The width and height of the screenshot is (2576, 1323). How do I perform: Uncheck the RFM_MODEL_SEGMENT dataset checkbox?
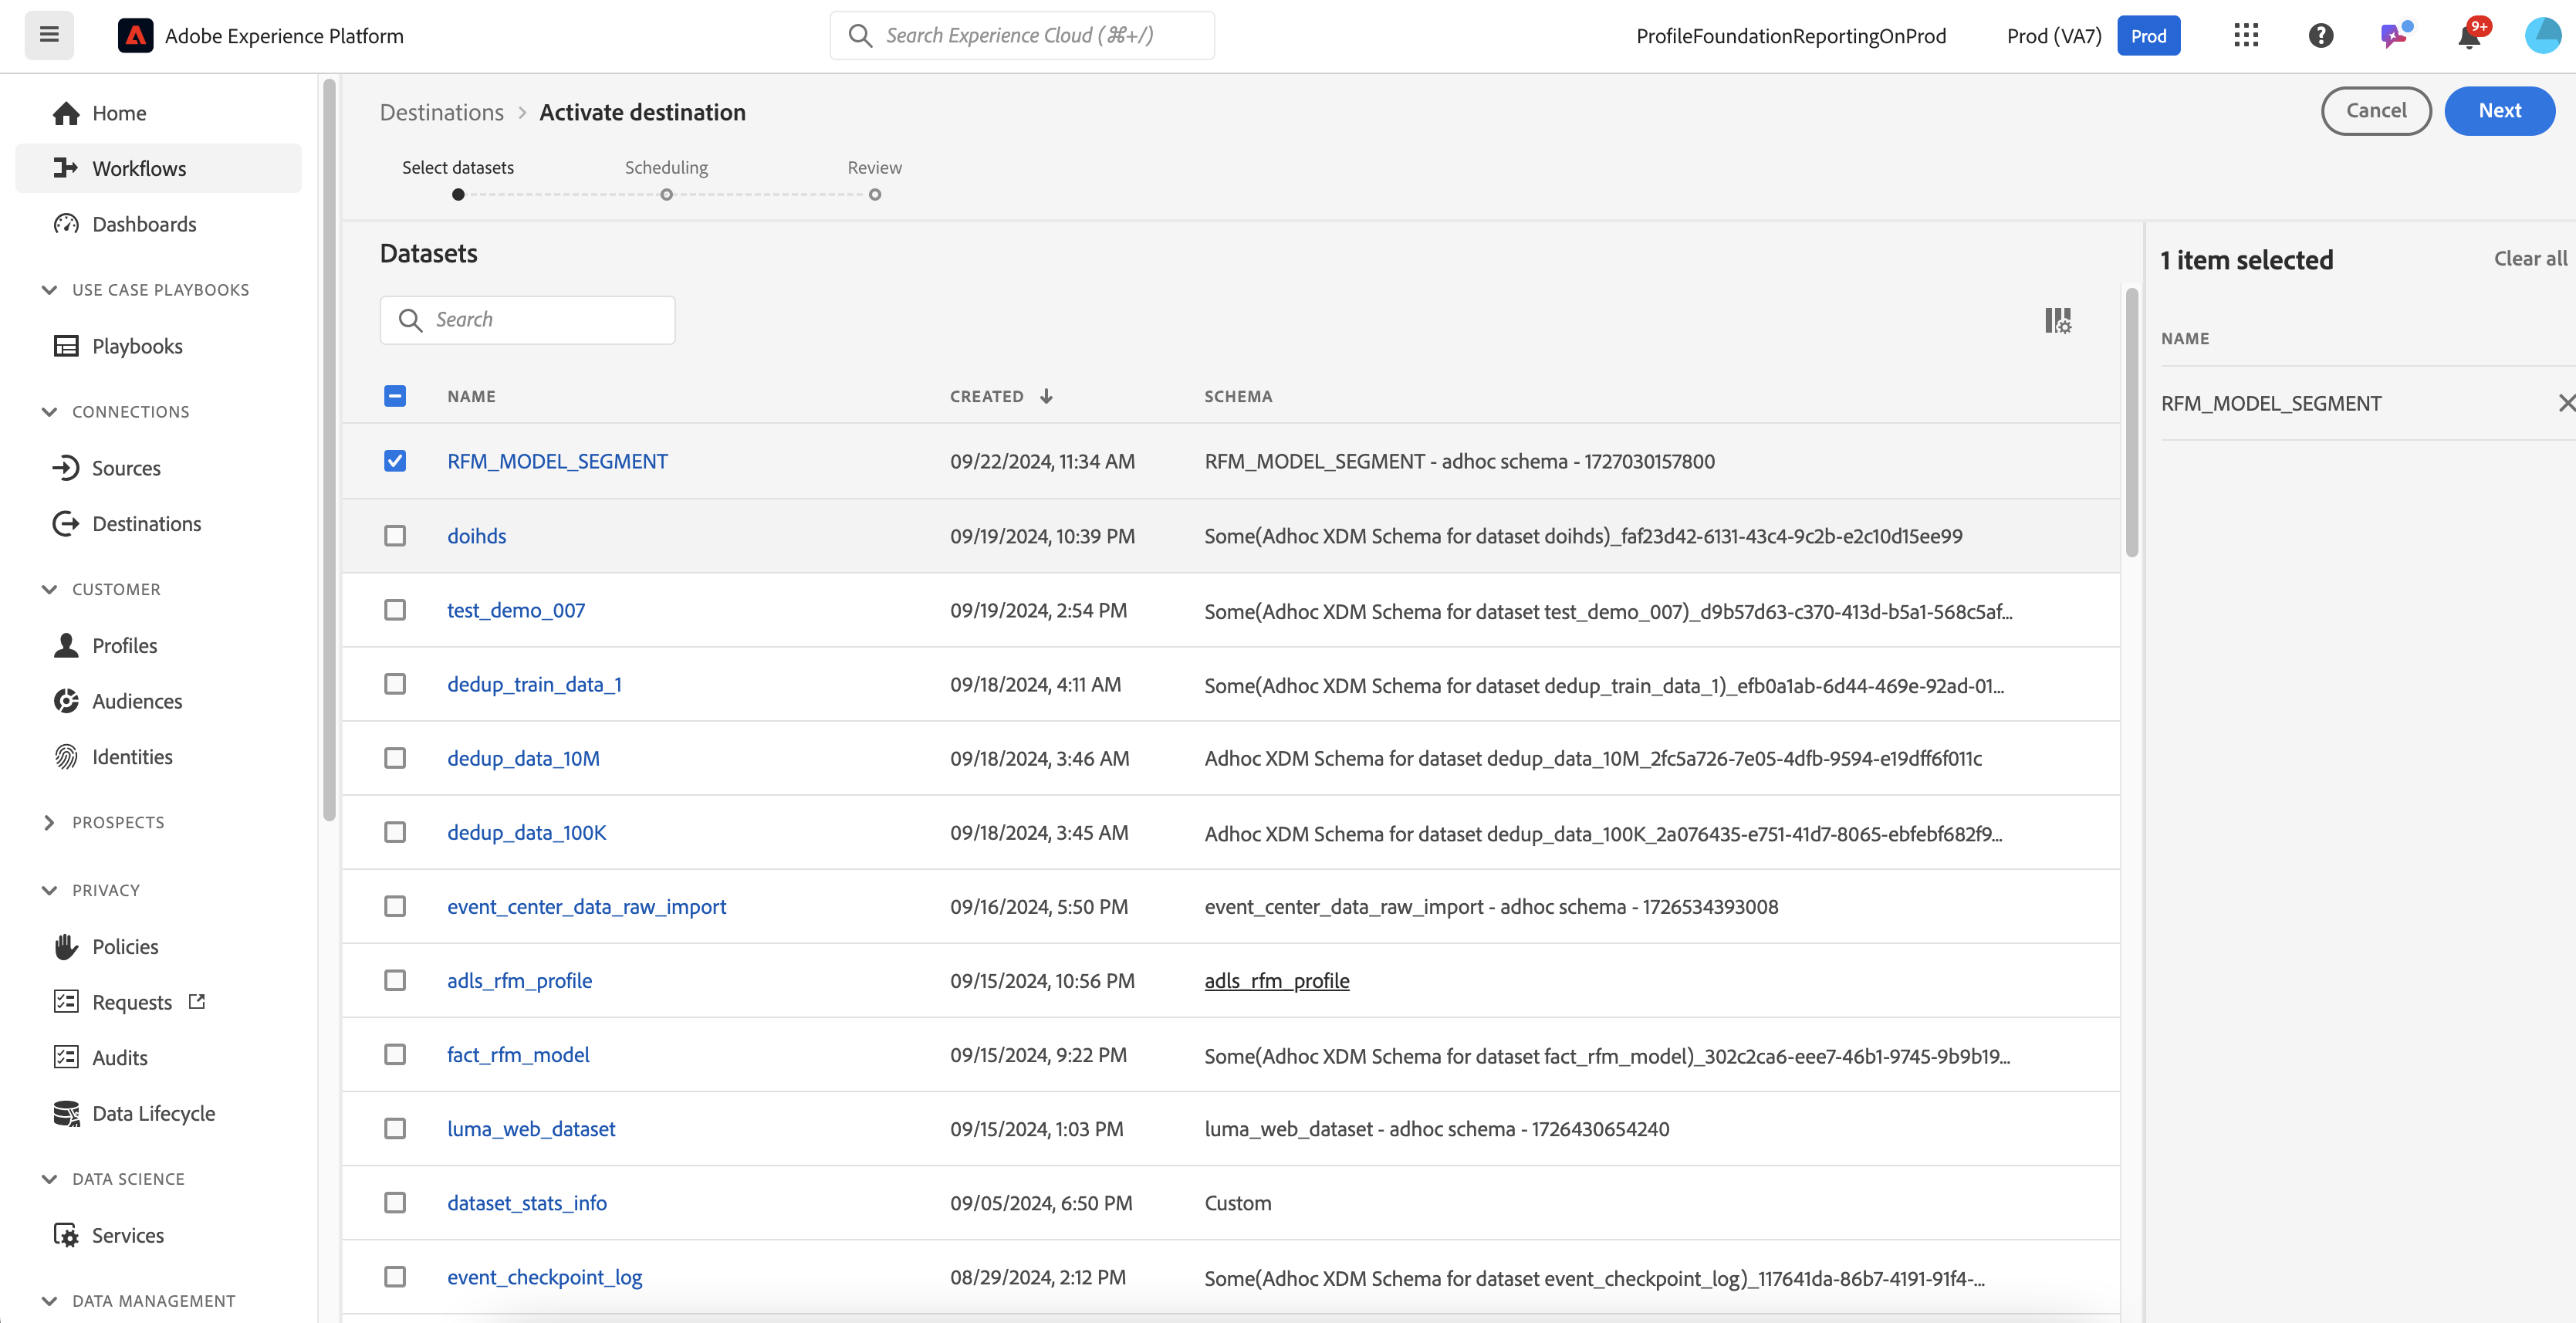click(x=395, y=461)
